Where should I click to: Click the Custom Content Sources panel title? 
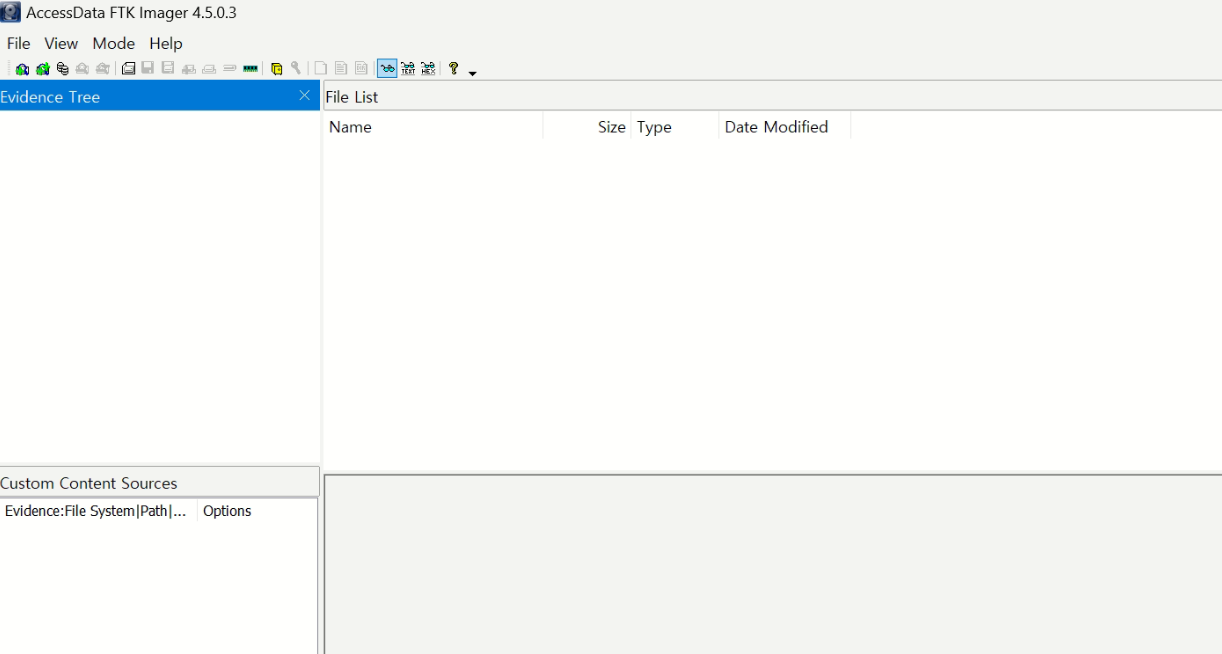click(89, 483)
